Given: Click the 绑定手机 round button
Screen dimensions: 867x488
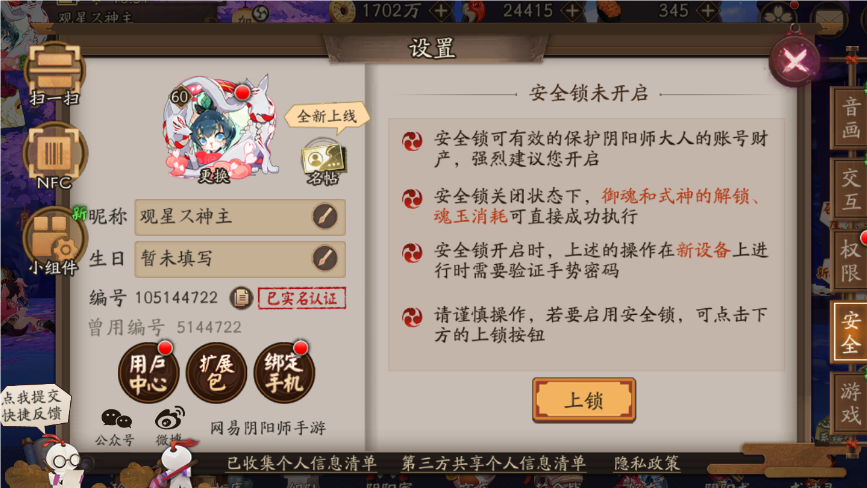Looking at the screenshot, I should coord(284,372).
